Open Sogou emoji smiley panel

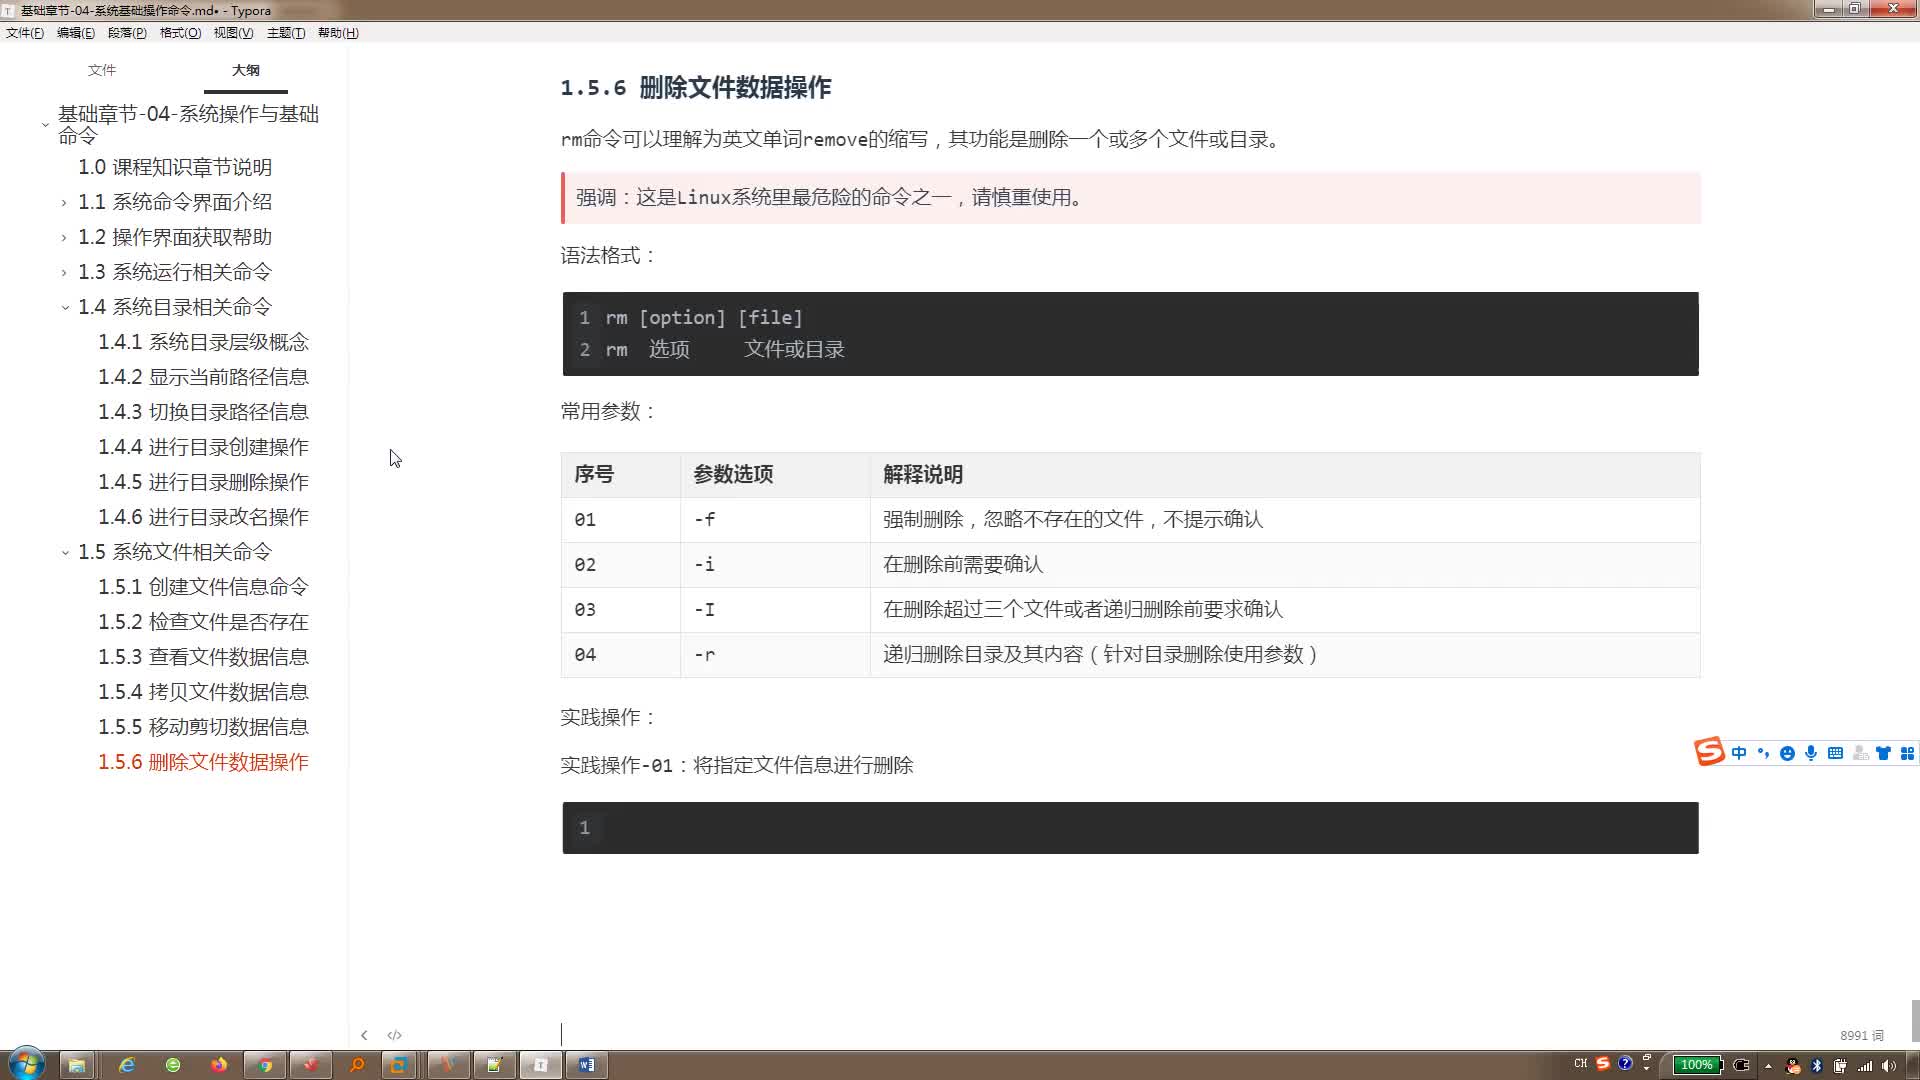1787,753
